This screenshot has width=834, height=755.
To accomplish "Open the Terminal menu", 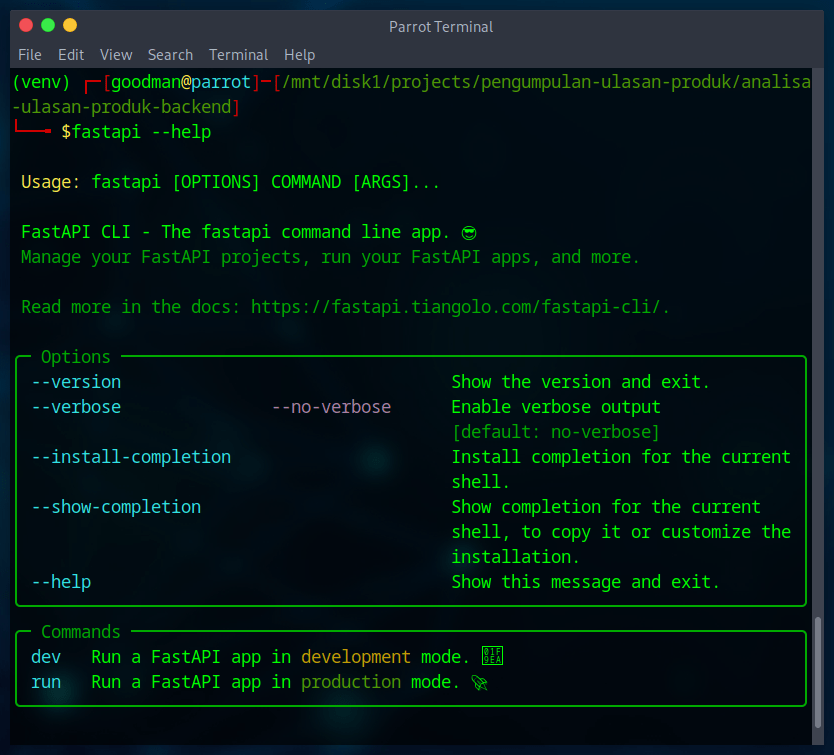I will pyautogui.click(x=238, y=55).
